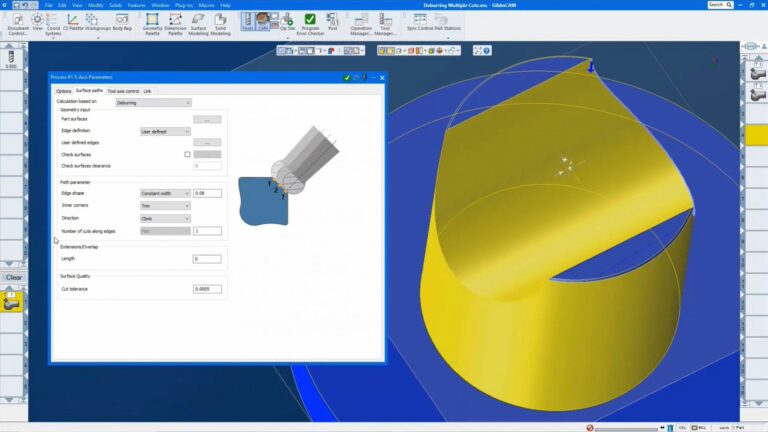Open Surface Modeling palette
This screenshot has height=432, width=768.
(198, 24)
